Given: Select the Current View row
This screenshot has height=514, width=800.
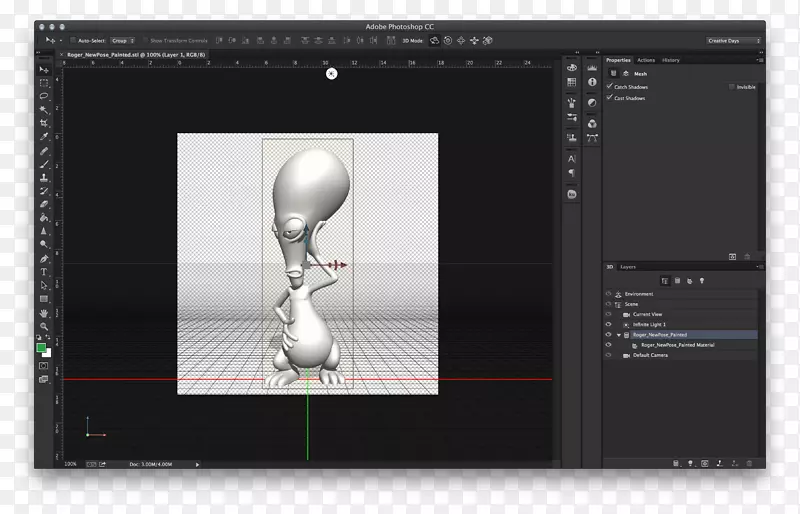Looking at the screenshot, I should pyautogui.click(x=680, y=314).
